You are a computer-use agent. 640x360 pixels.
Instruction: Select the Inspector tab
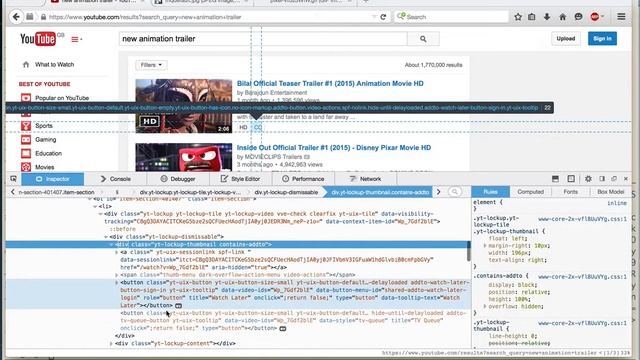pos(53,179)
